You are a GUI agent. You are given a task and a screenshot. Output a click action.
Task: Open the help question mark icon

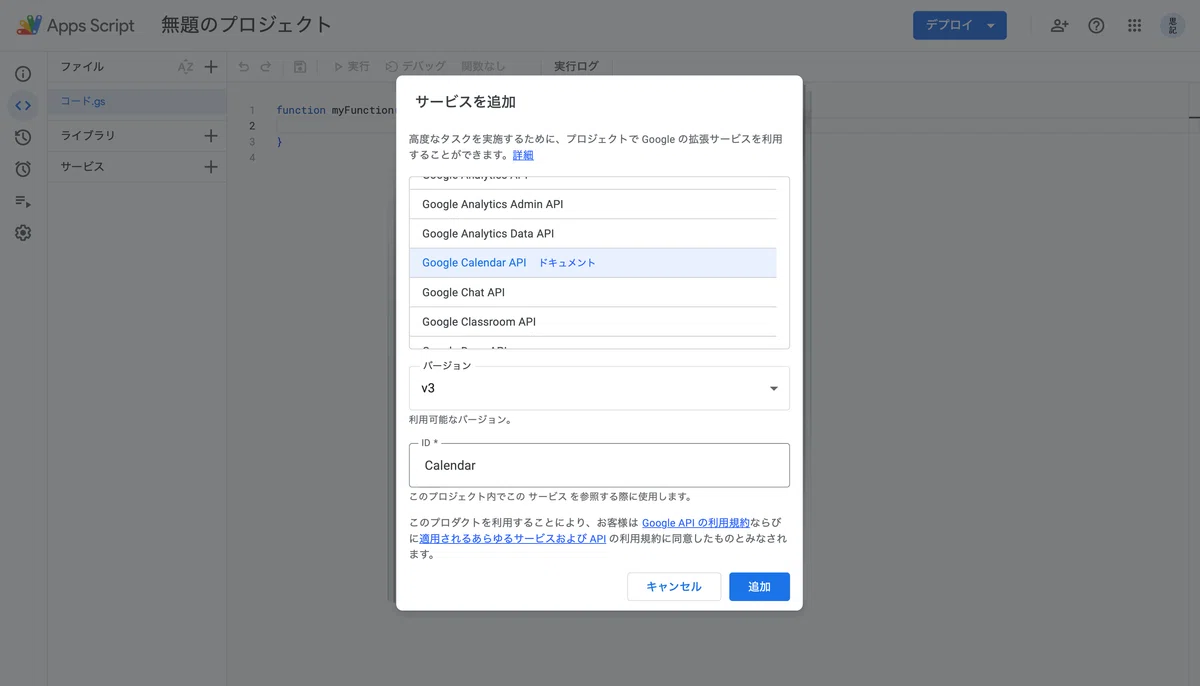point(1097,26)
